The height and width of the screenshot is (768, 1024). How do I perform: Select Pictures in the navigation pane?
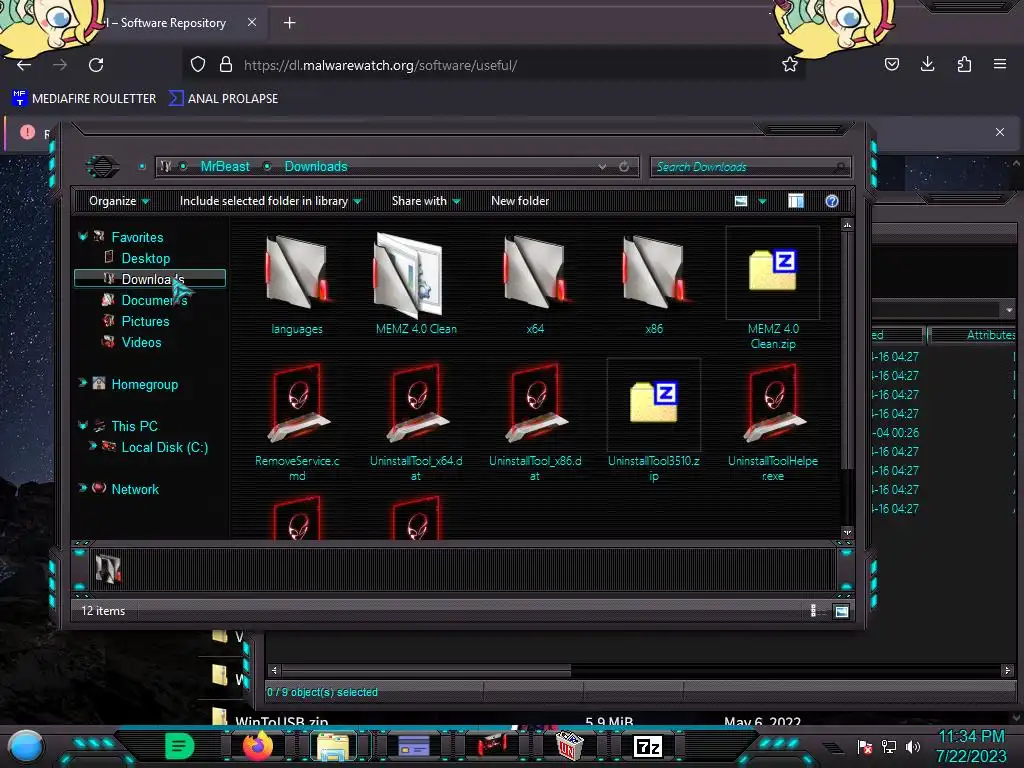tap(145, 321)
